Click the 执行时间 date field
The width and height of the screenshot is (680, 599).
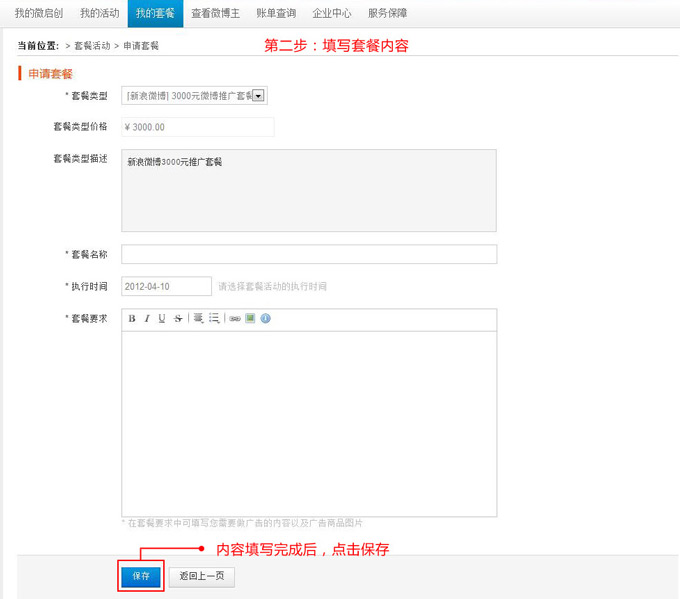pos(166,286)
